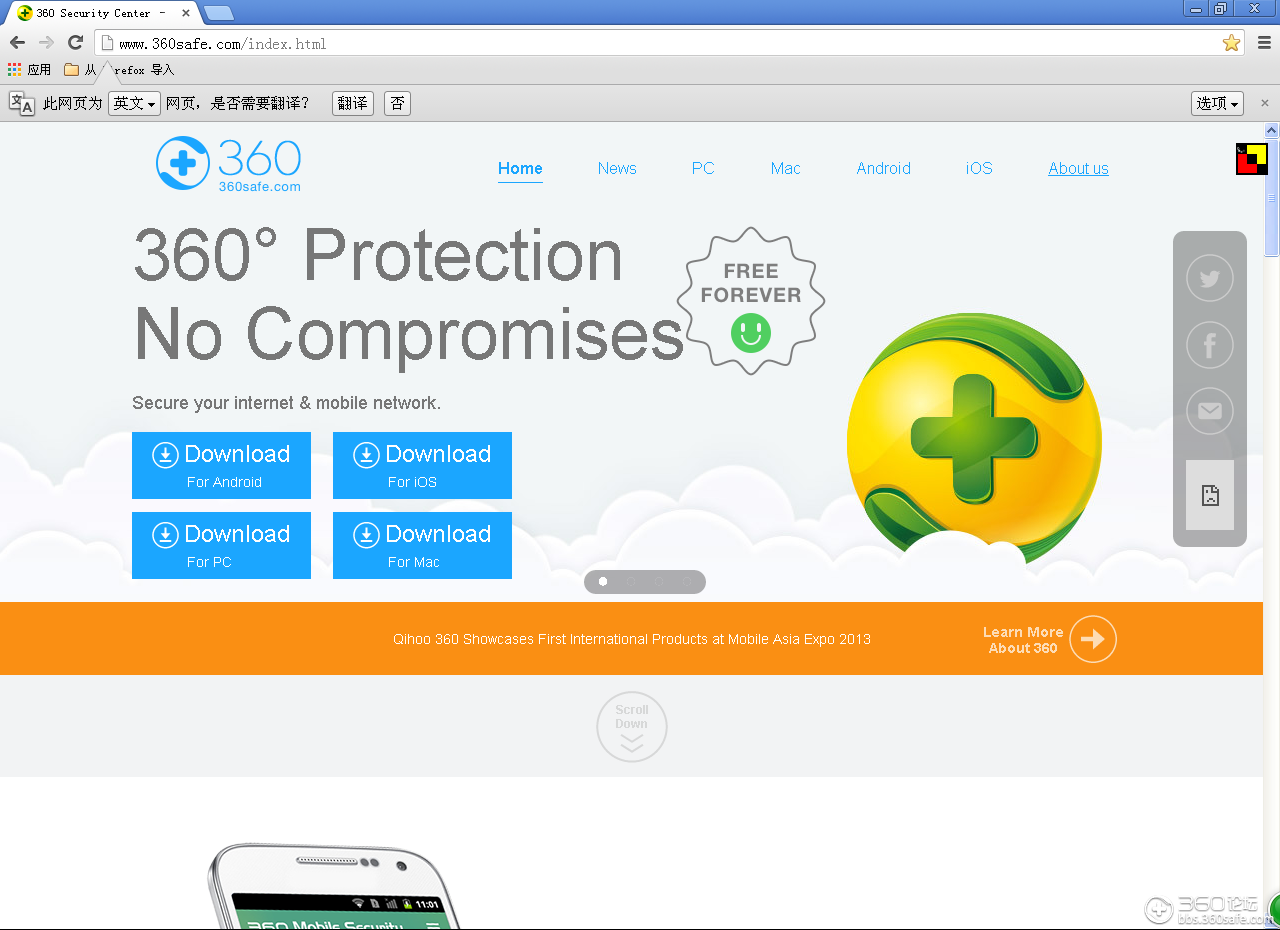Click Download For Mac button

click(422, 545)
